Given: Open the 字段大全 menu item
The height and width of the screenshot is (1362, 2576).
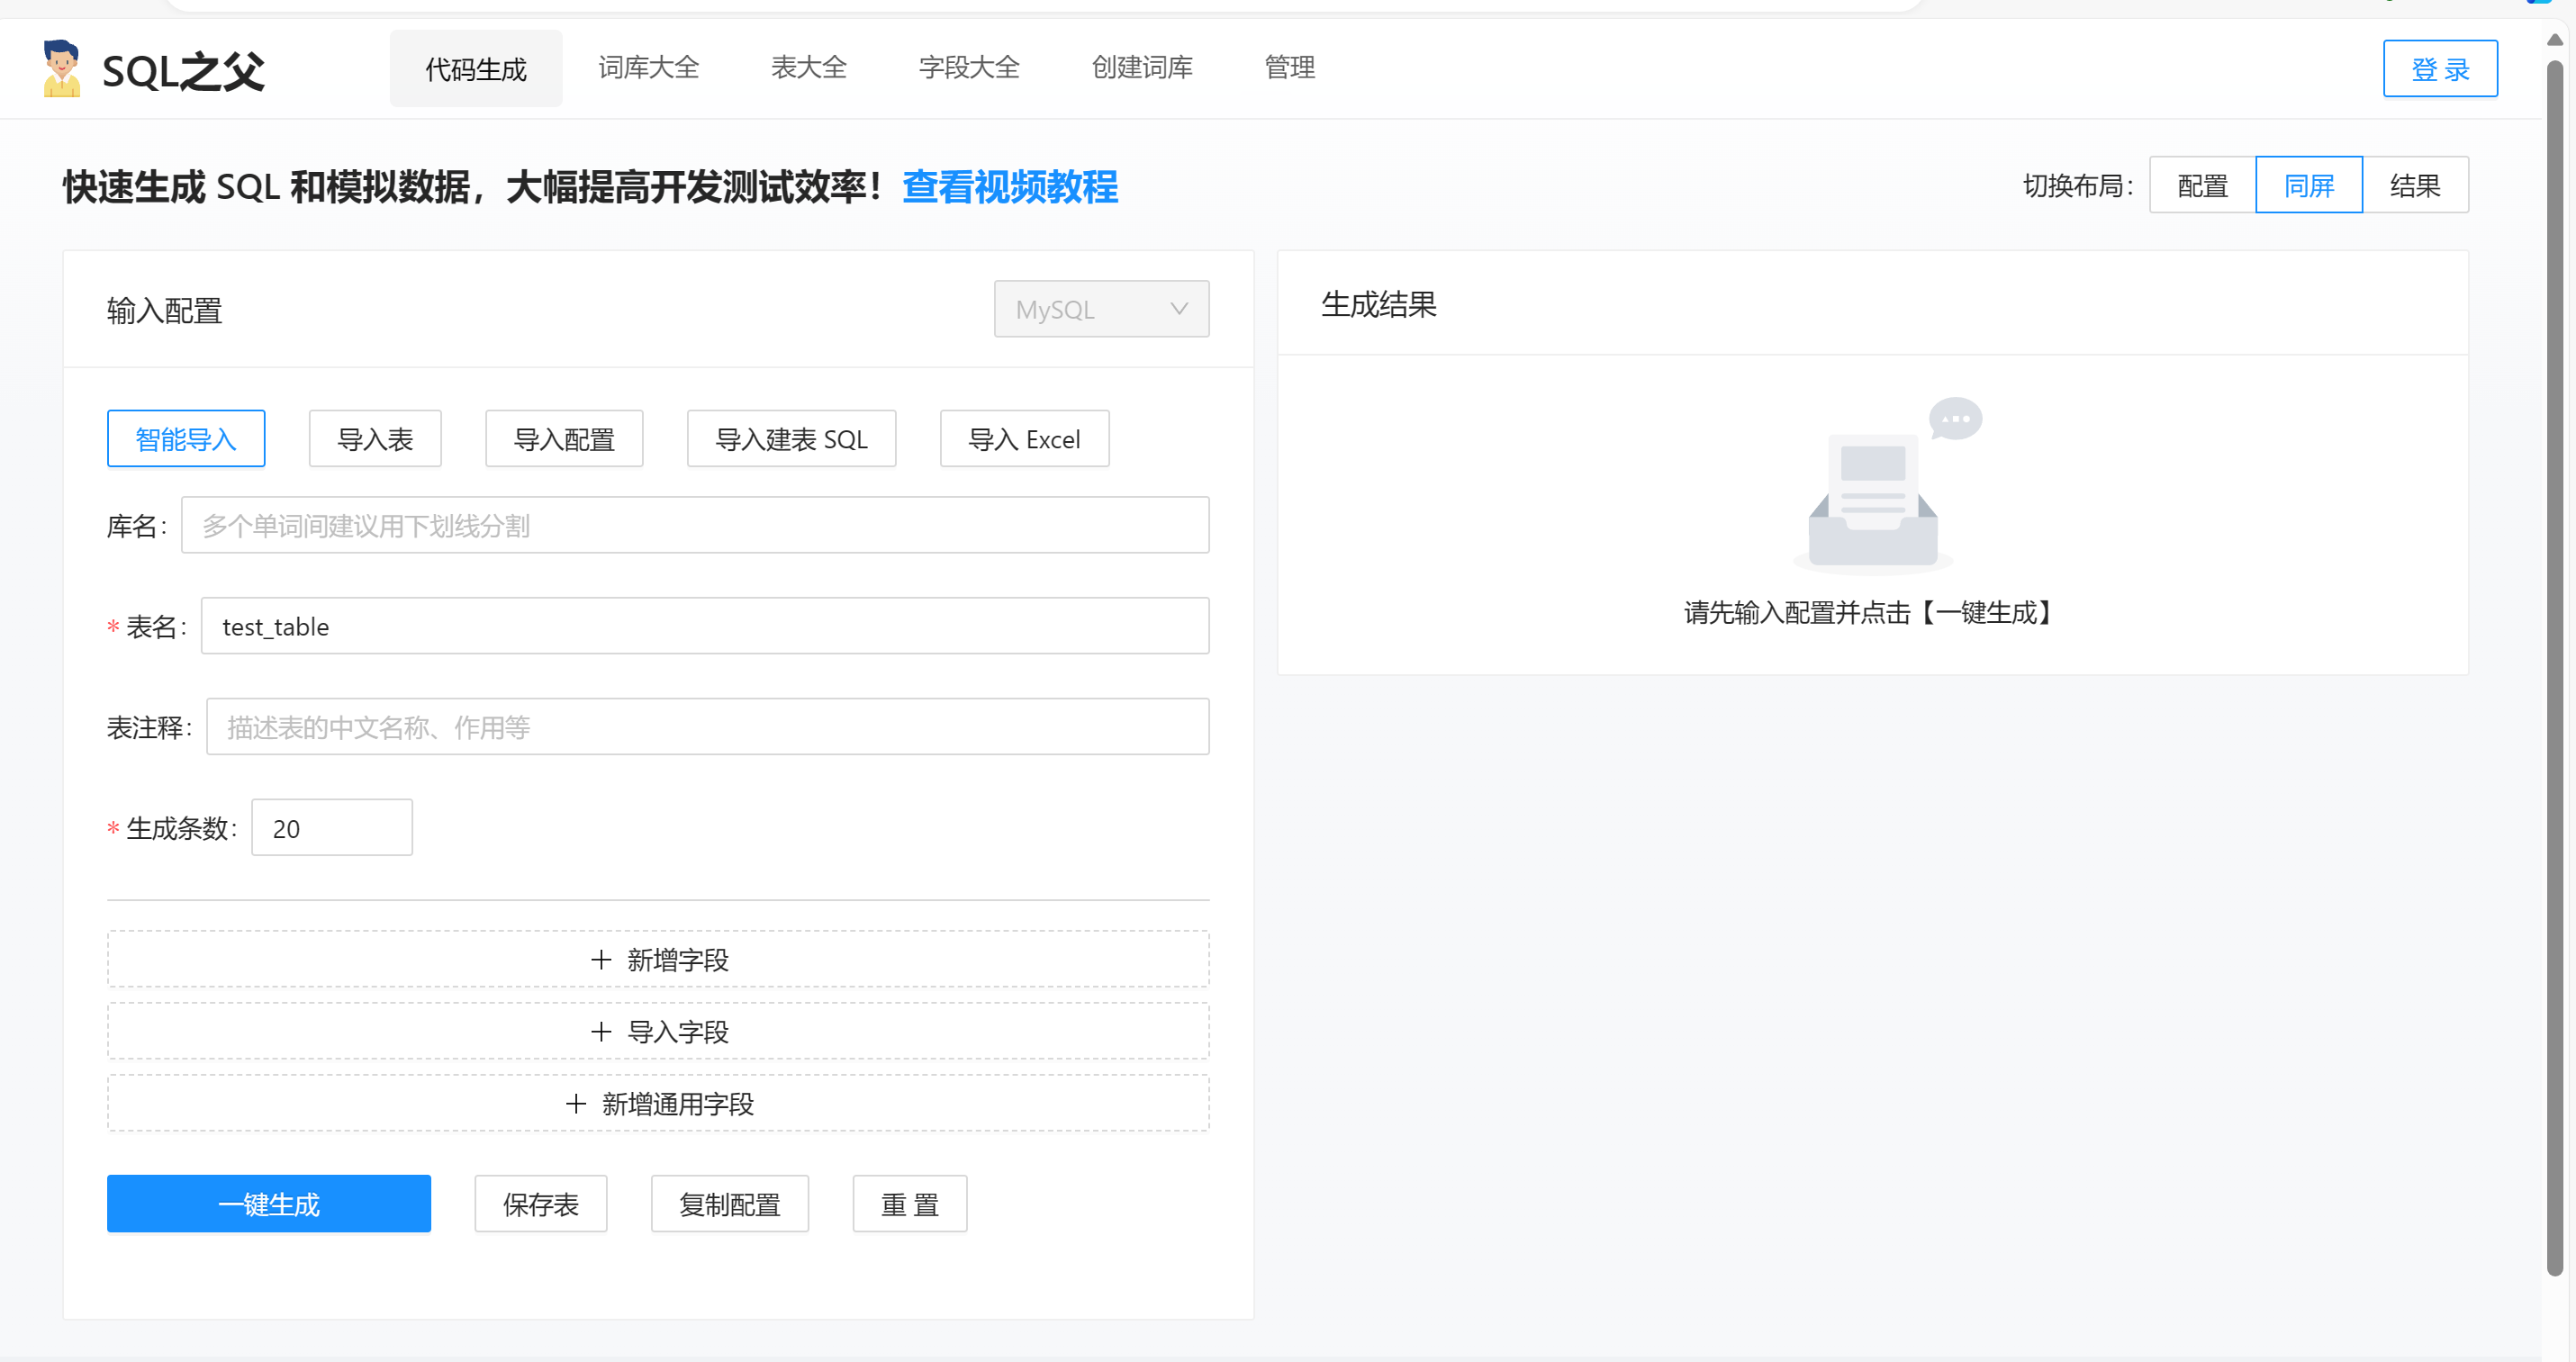Looking at the screenshot, I should click(969, 68).
